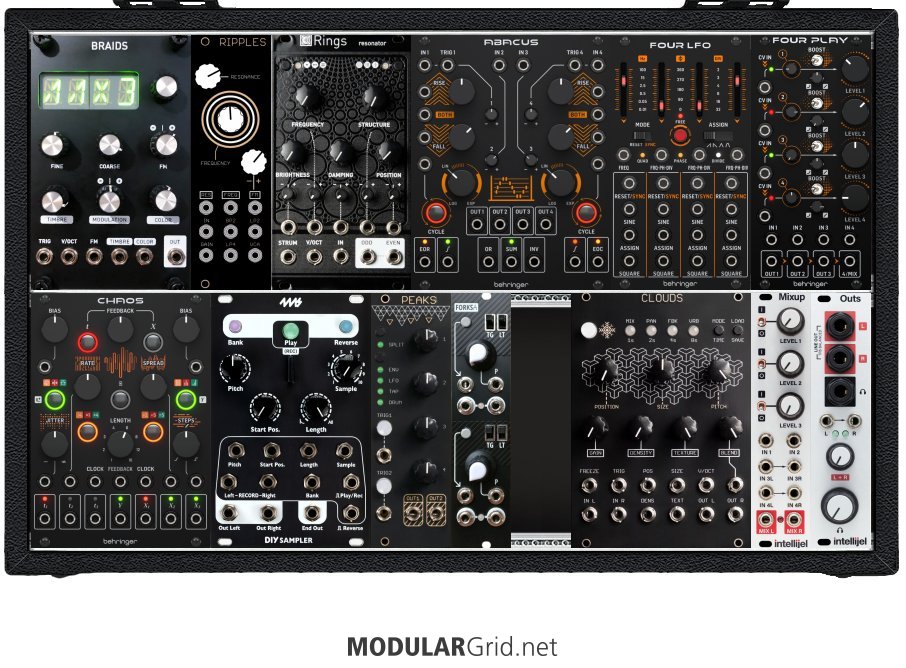Turn the Braids FINE knob
The width and height of the screenshot is (906, 668).
[53, 144]
